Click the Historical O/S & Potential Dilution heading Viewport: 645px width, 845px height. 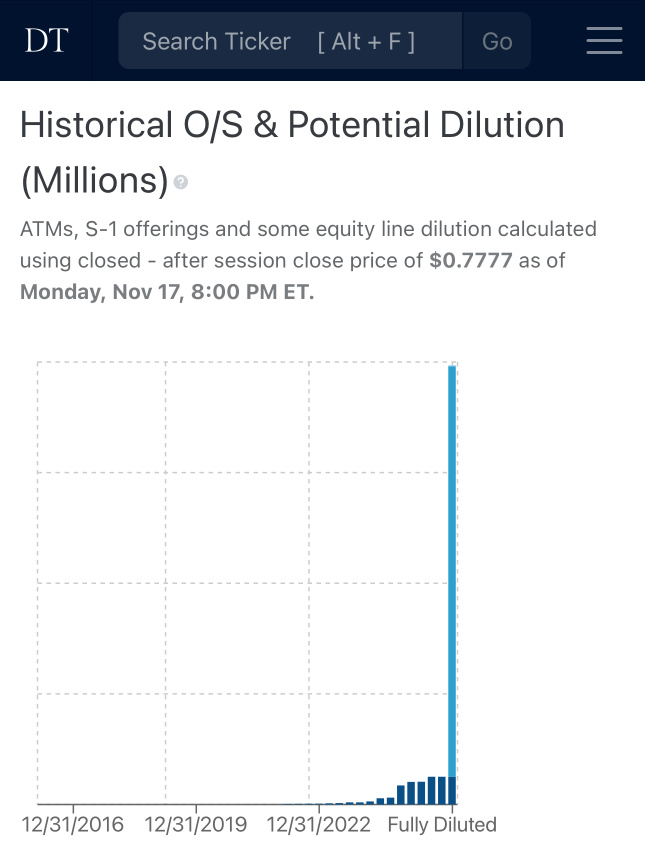292,126
